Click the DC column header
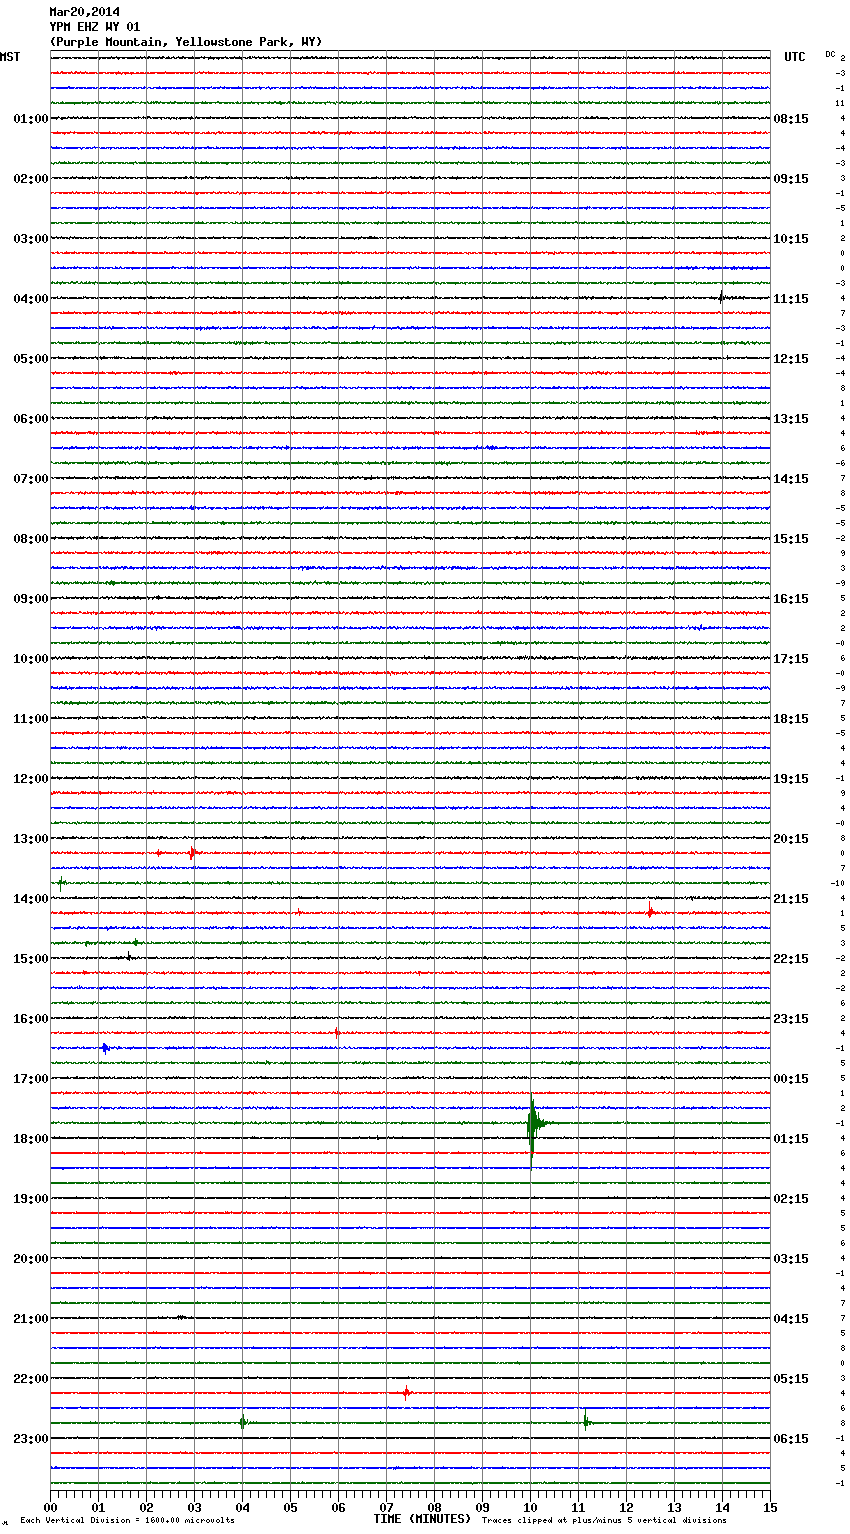The image size is (850, 1534). pos(830,54)
